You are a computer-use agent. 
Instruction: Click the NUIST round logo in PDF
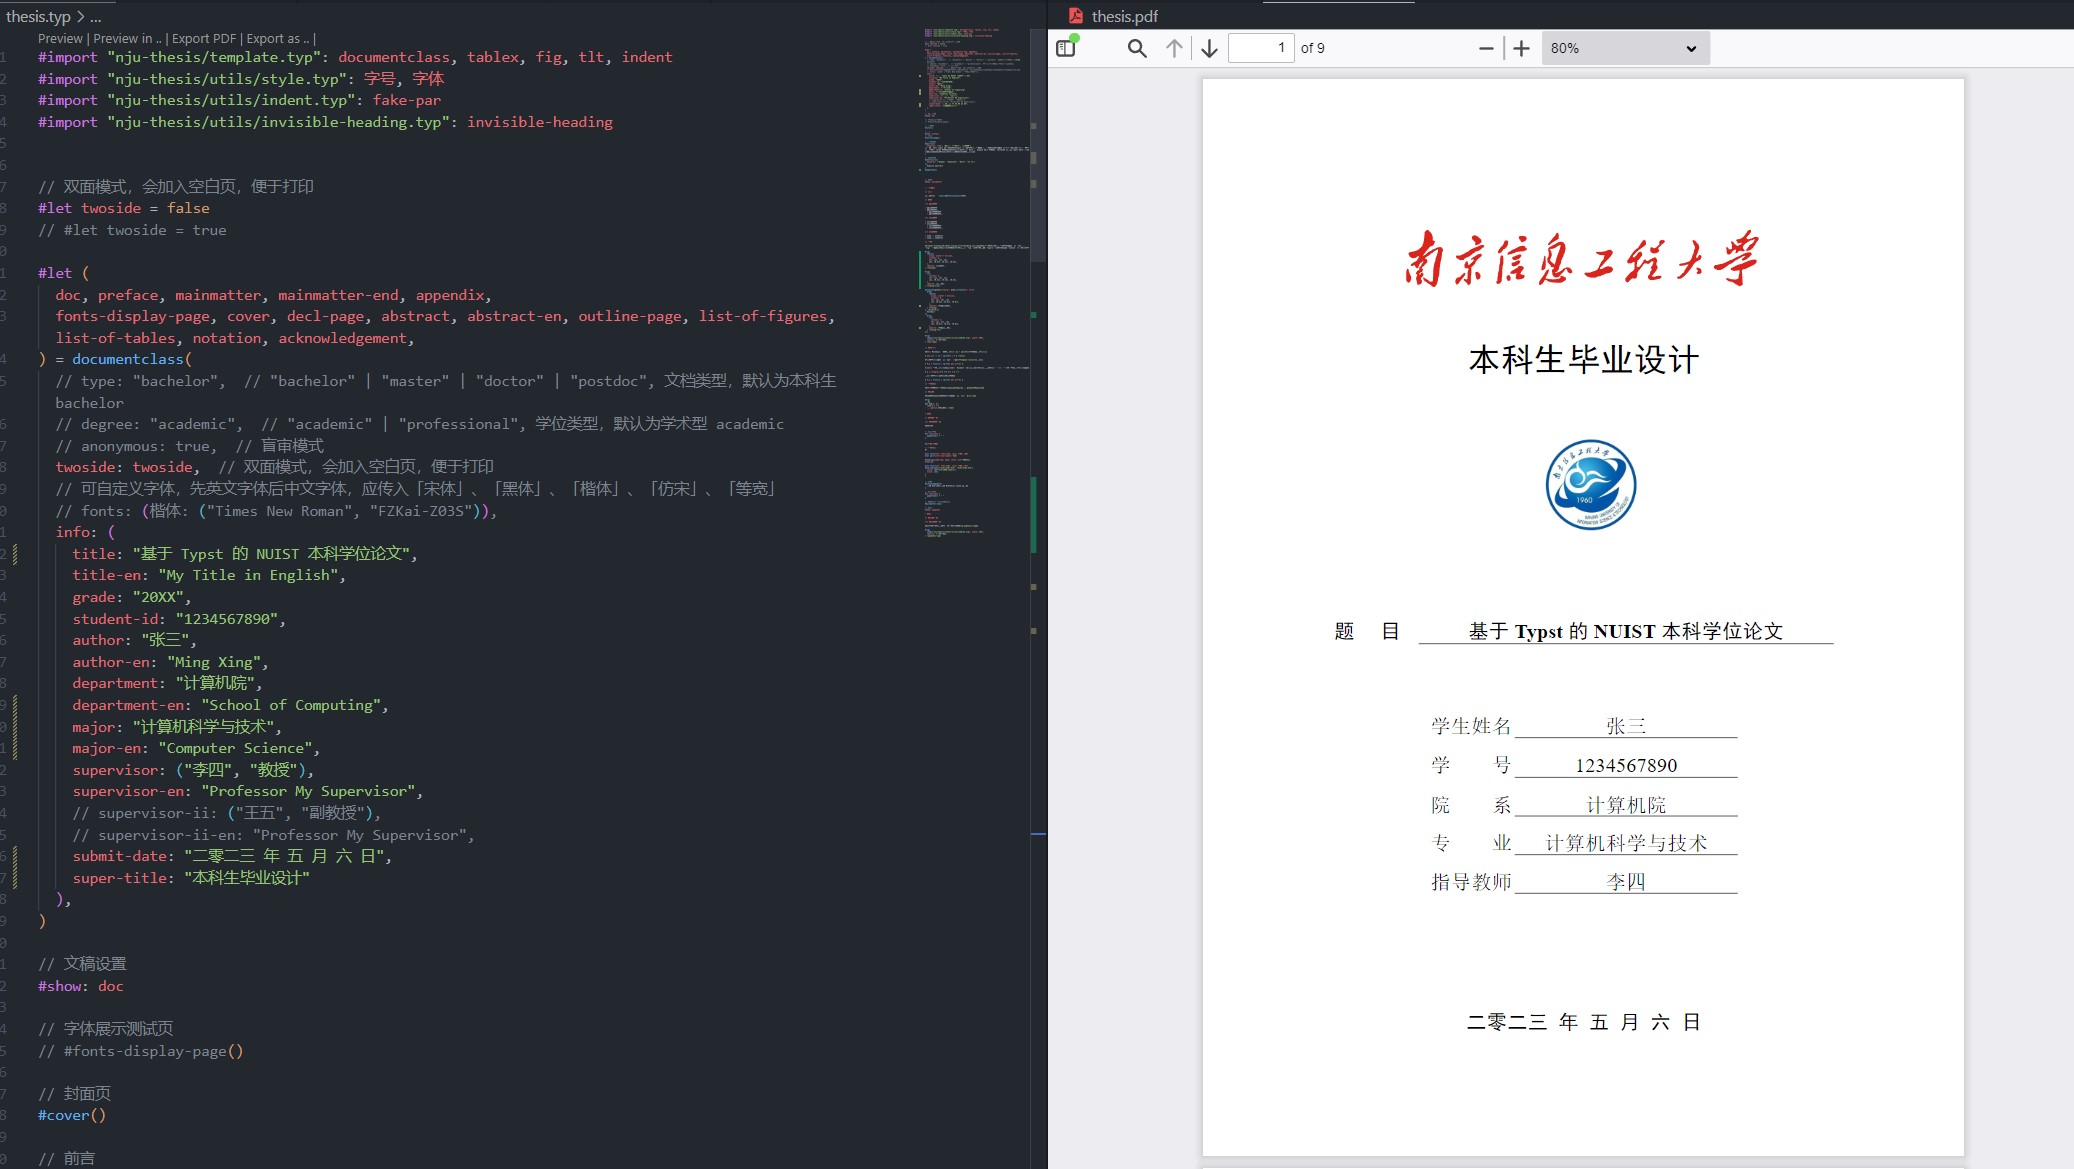click(x=1590, y=485)
